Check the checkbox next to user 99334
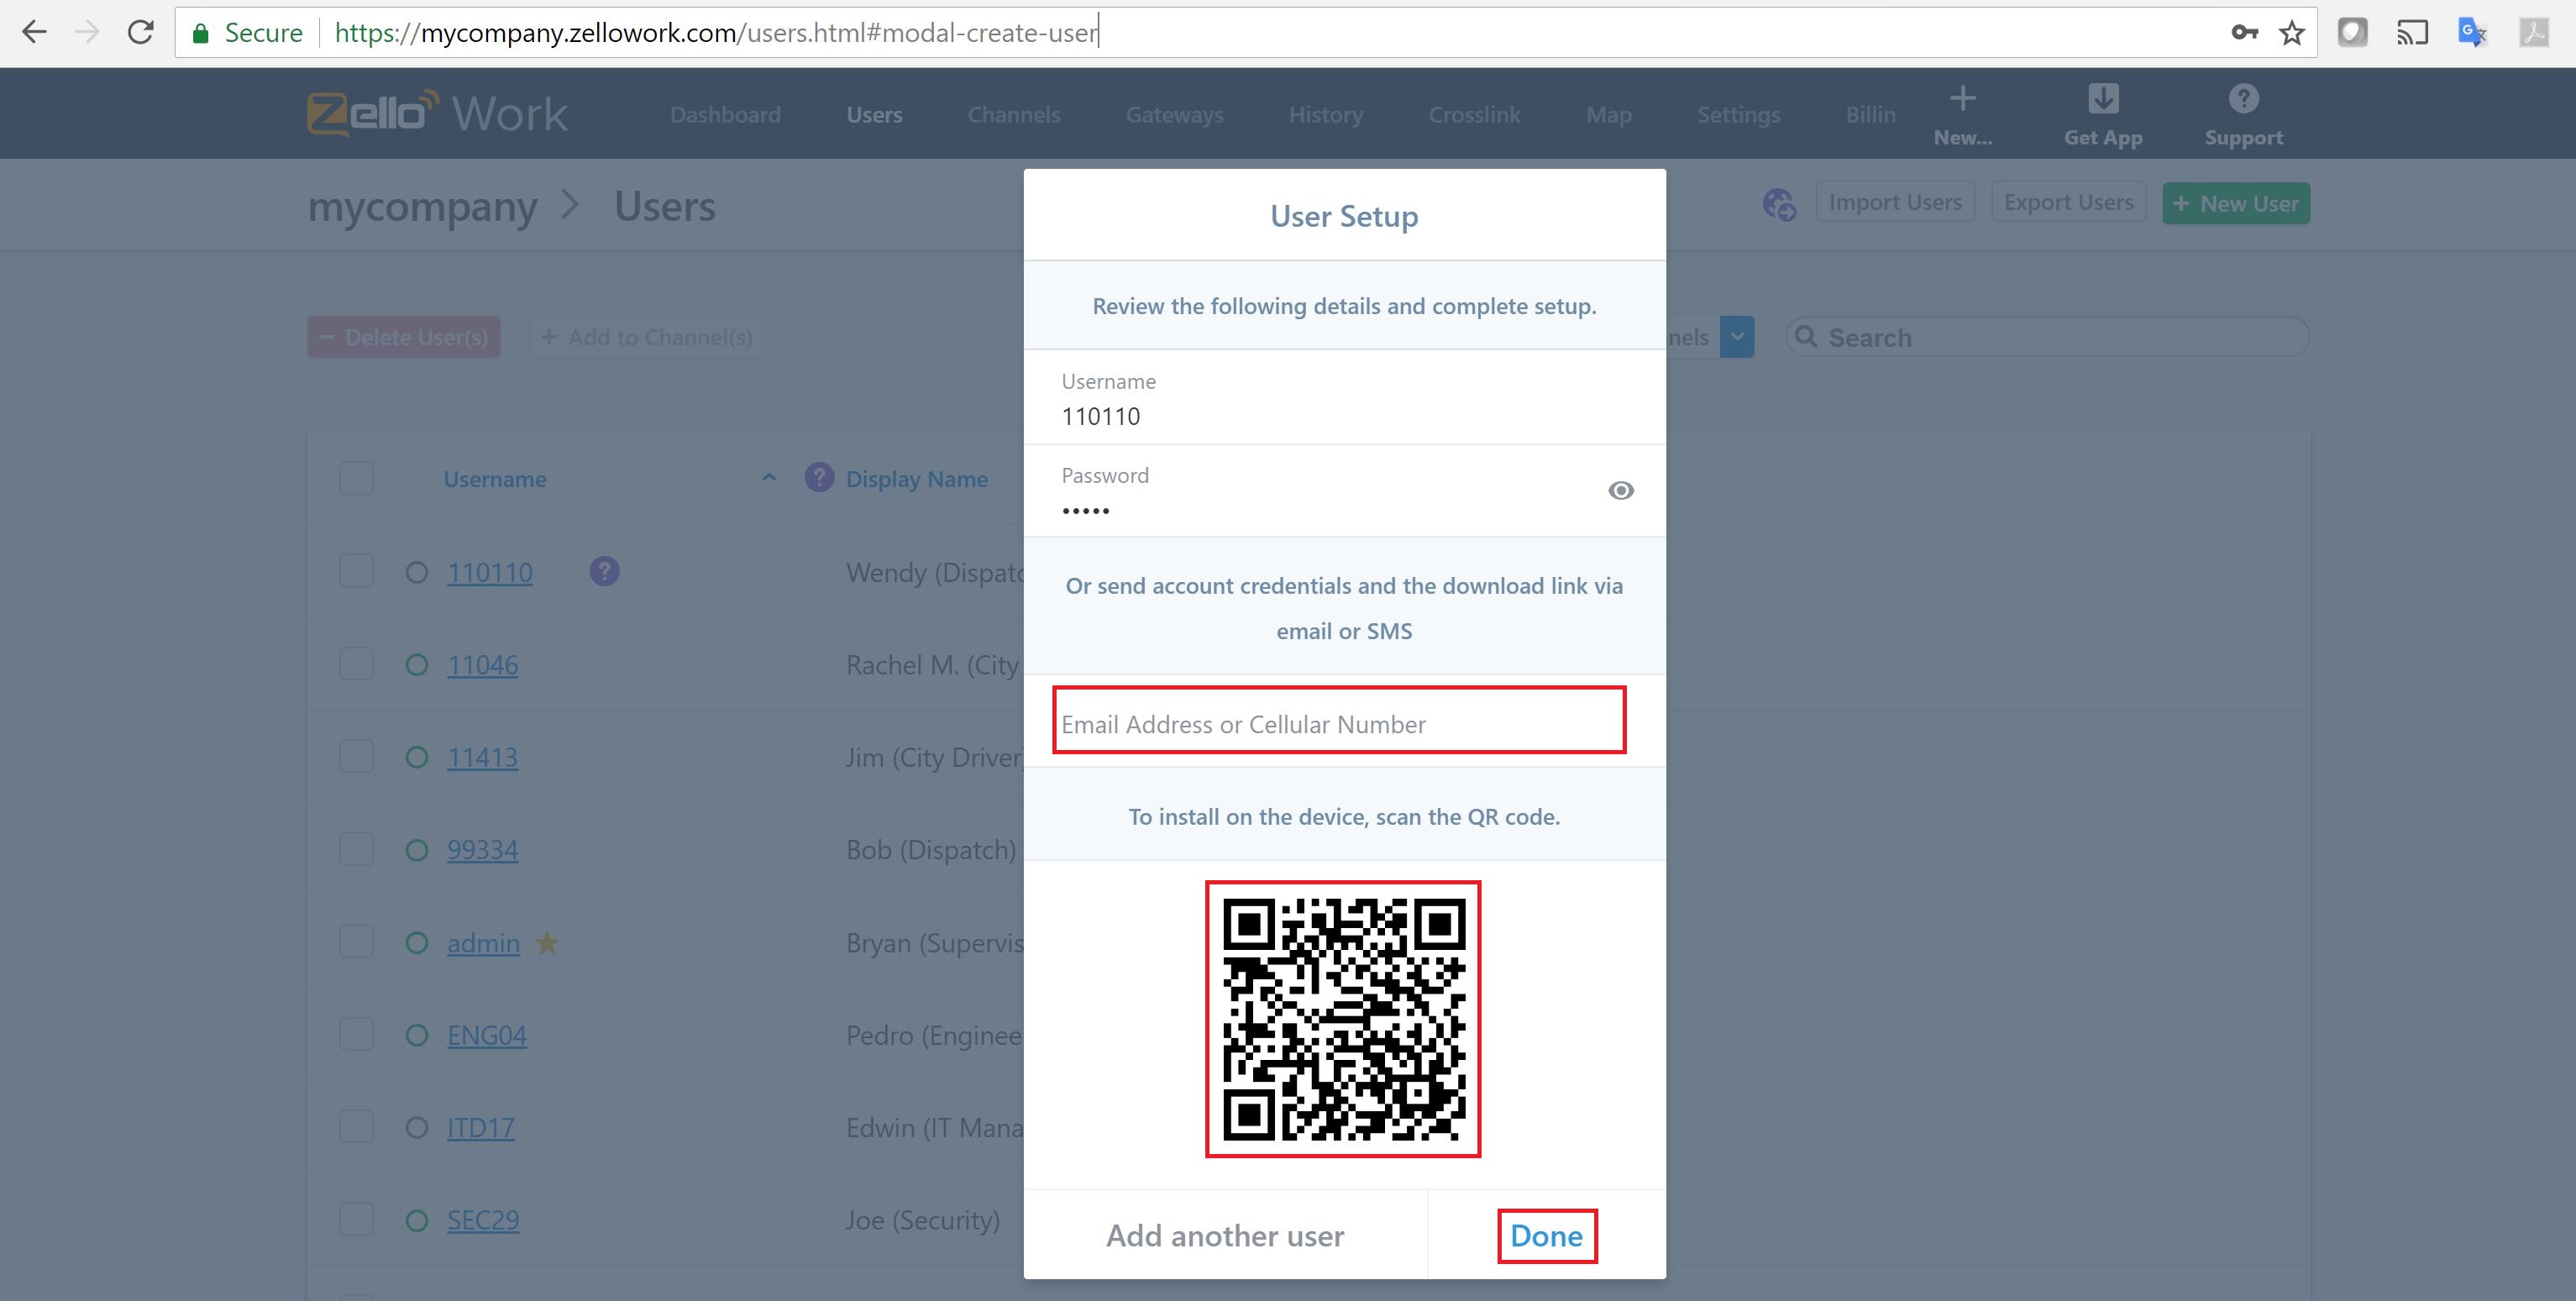The image size is (2576, 1301). (355, 848)
